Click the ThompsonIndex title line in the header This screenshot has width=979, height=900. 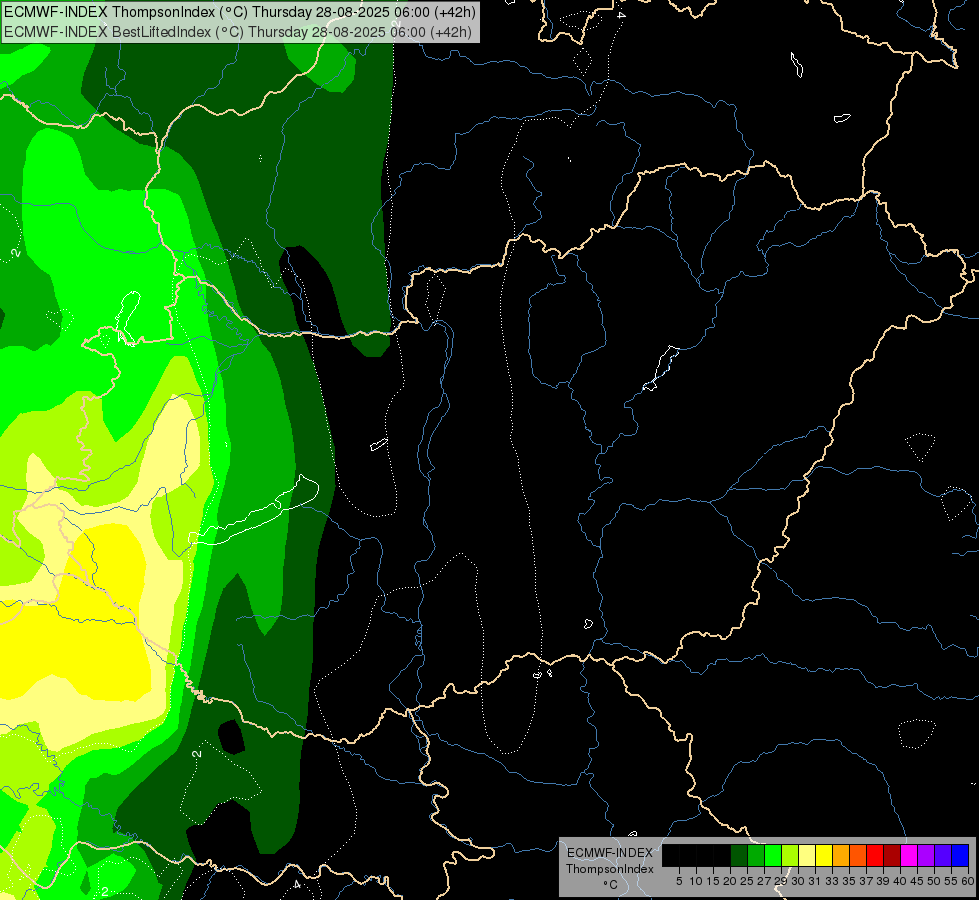(x=240, y=12)
